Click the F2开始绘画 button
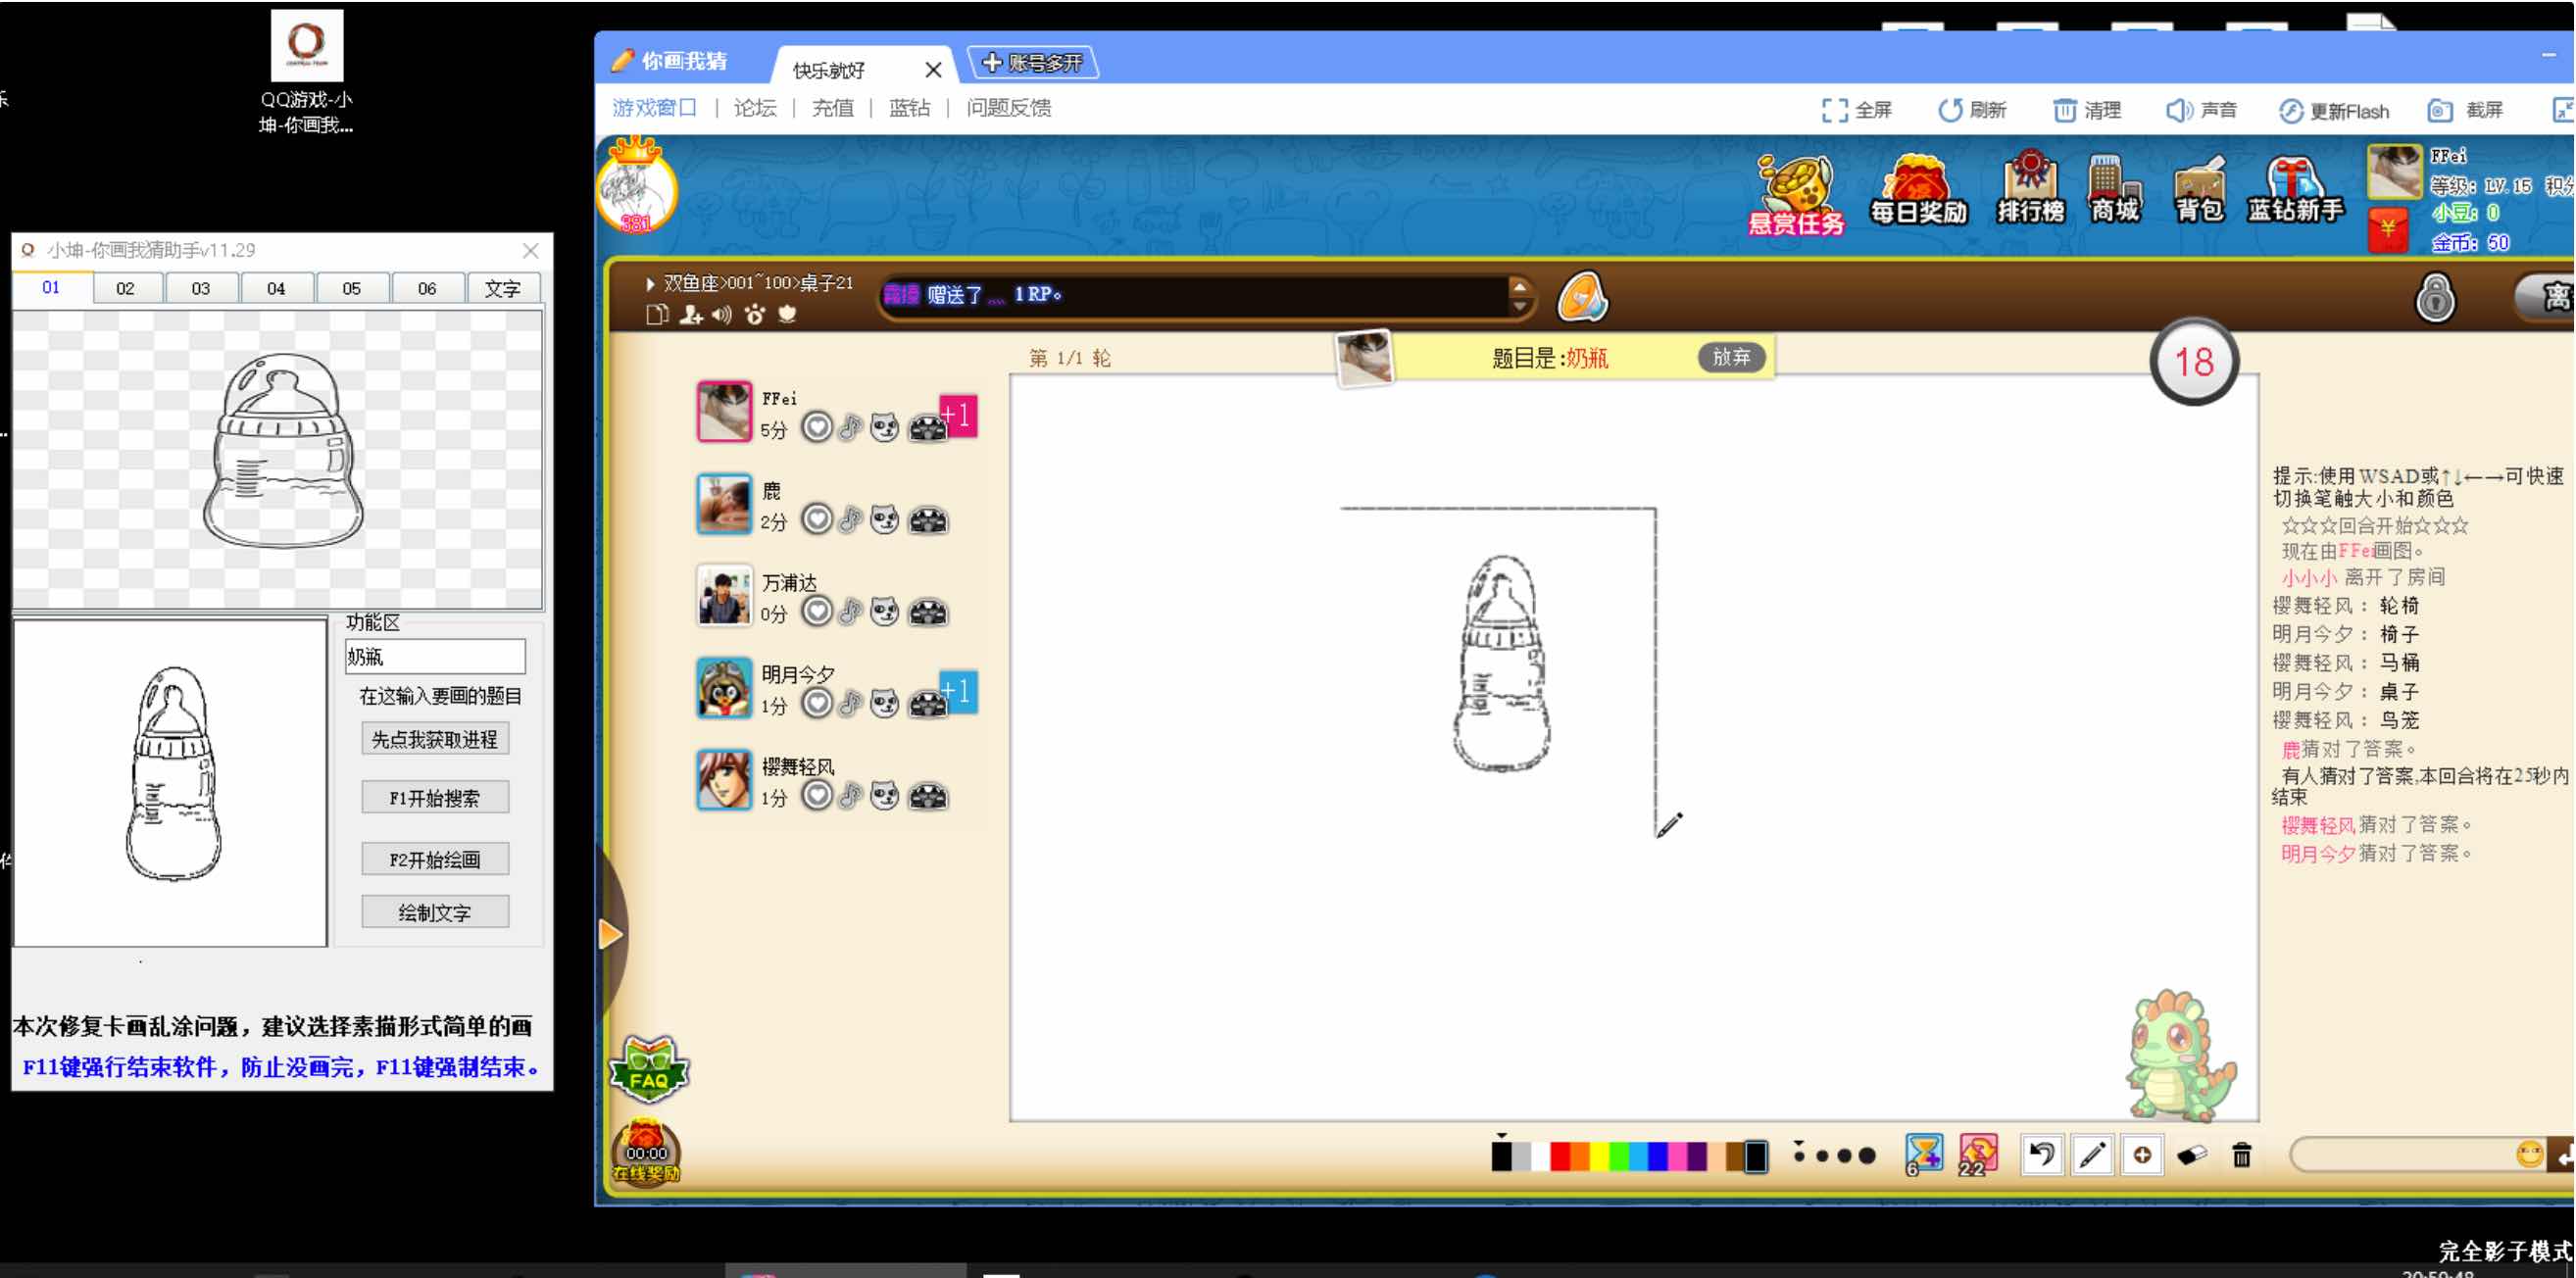Viewport: 2576px width, 1278px height. click(435, 859)
